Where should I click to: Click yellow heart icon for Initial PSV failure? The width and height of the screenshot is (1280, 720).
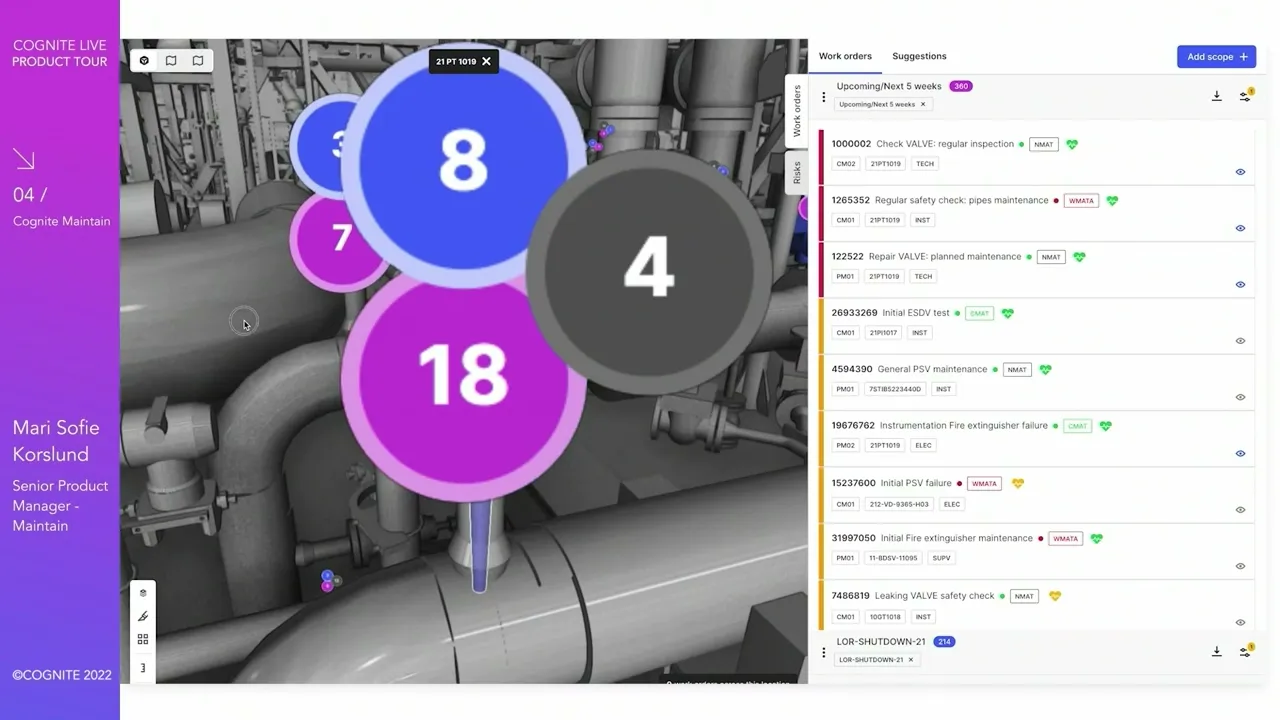pos(1018,483)
